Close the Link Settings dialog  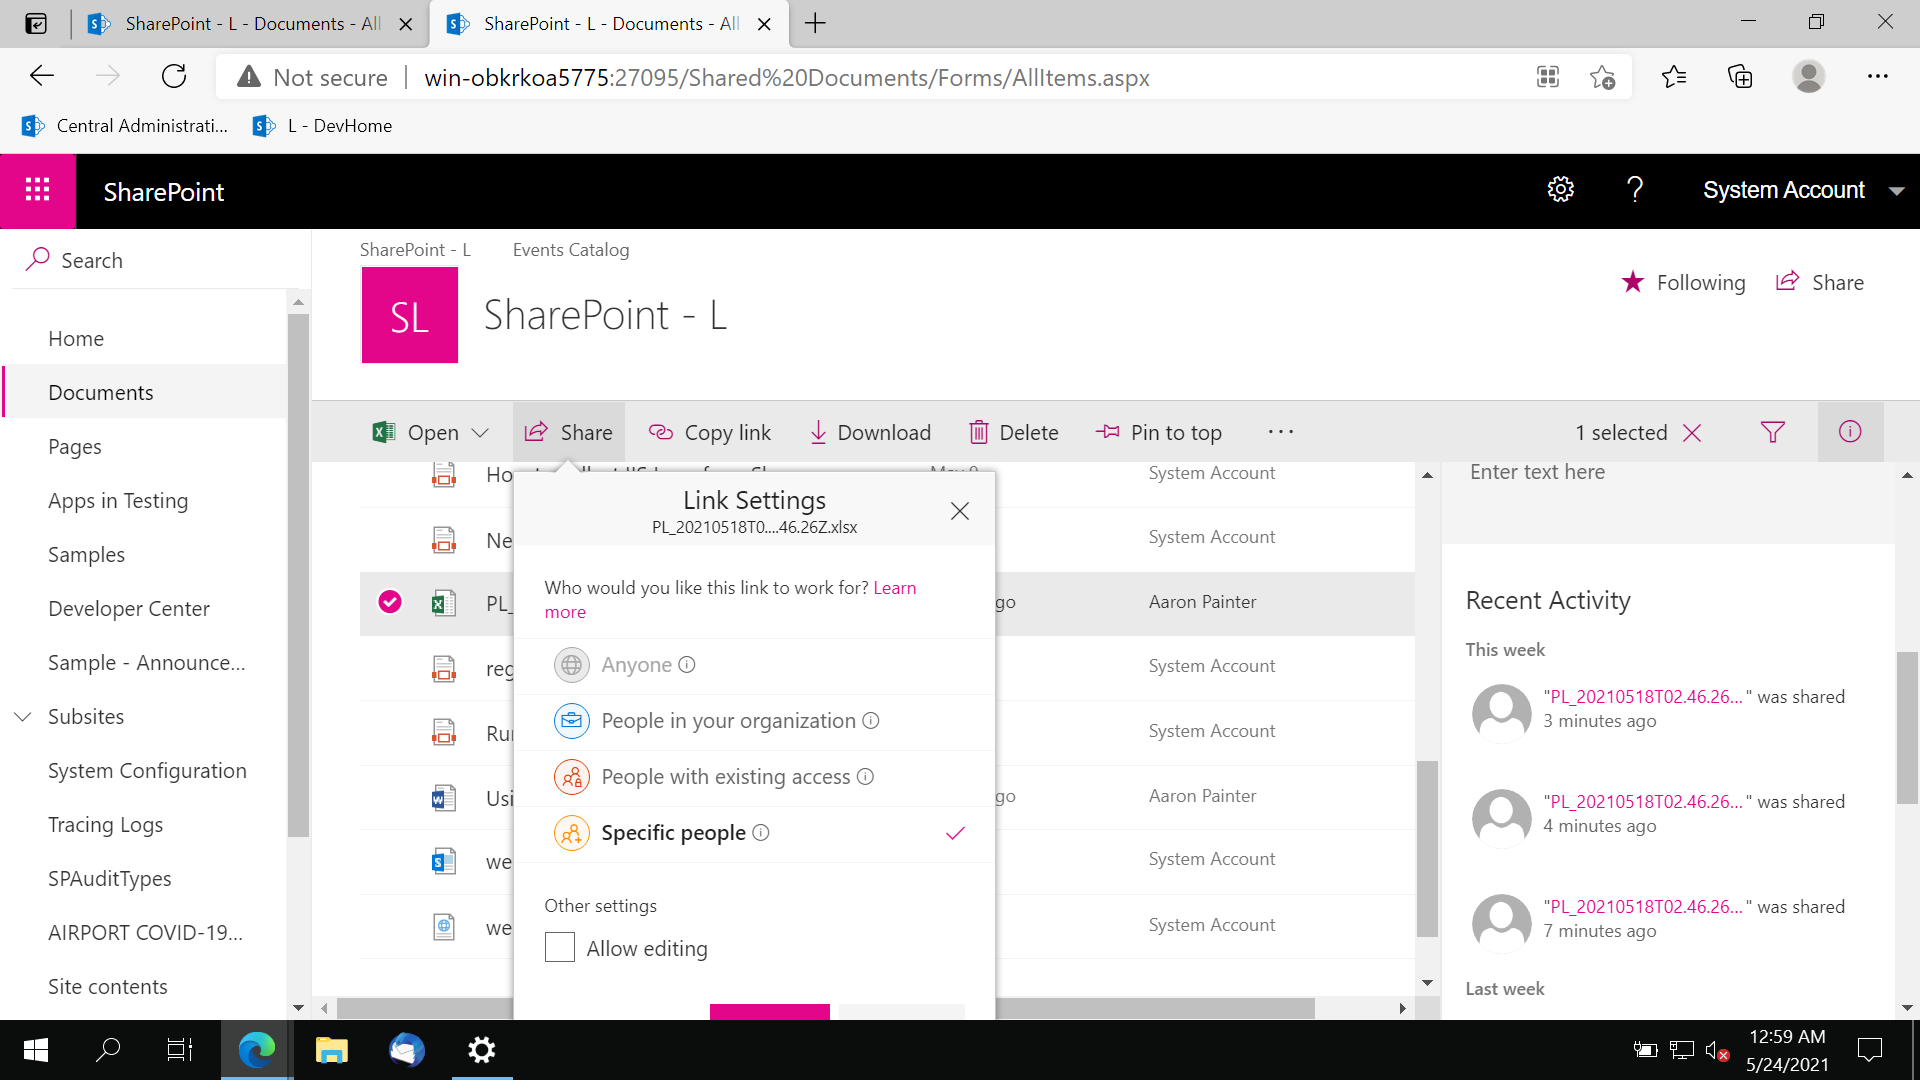click(x=960, y=511)
